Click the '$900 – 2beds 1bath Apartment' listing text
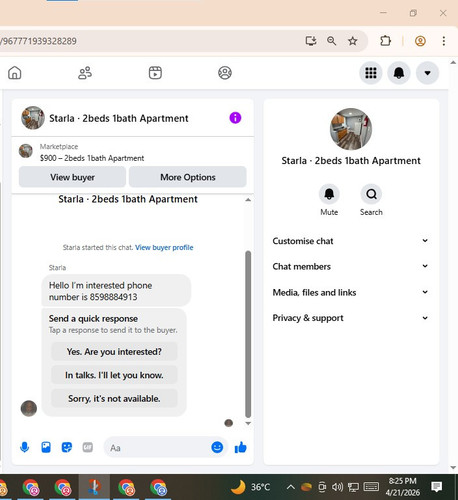458x500 pixels. [x=92, y=158]
